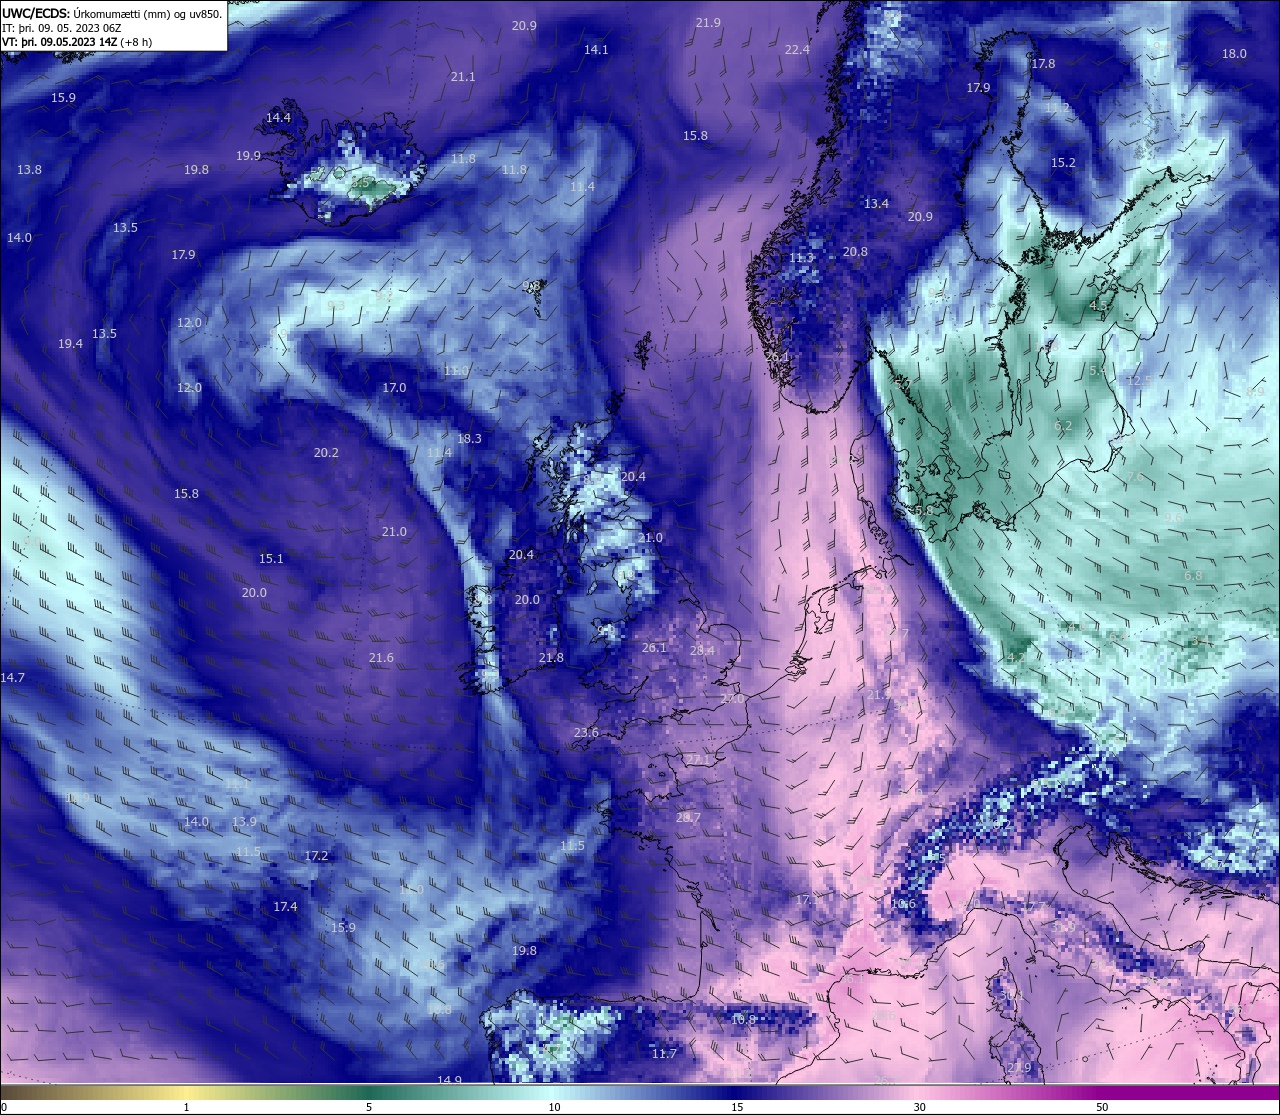Select the 14.1 value label

596,49
